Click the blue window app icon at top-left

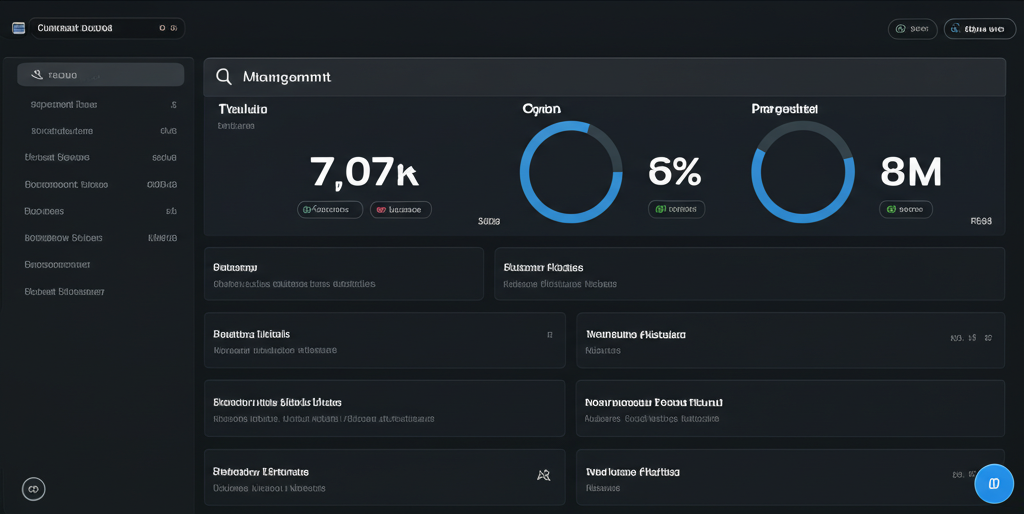(18, 28)
